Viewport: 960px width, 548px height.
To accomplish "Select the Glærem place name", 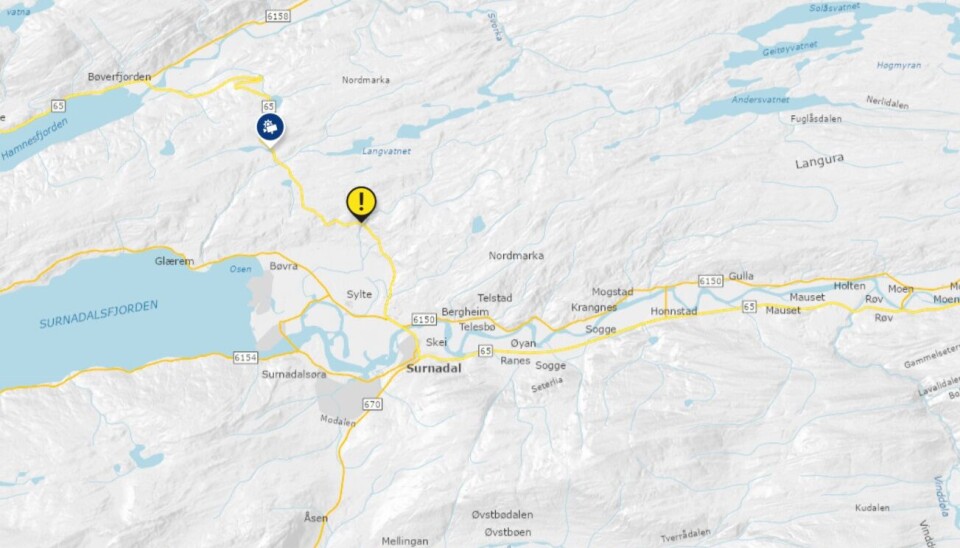I will [174, 261].
